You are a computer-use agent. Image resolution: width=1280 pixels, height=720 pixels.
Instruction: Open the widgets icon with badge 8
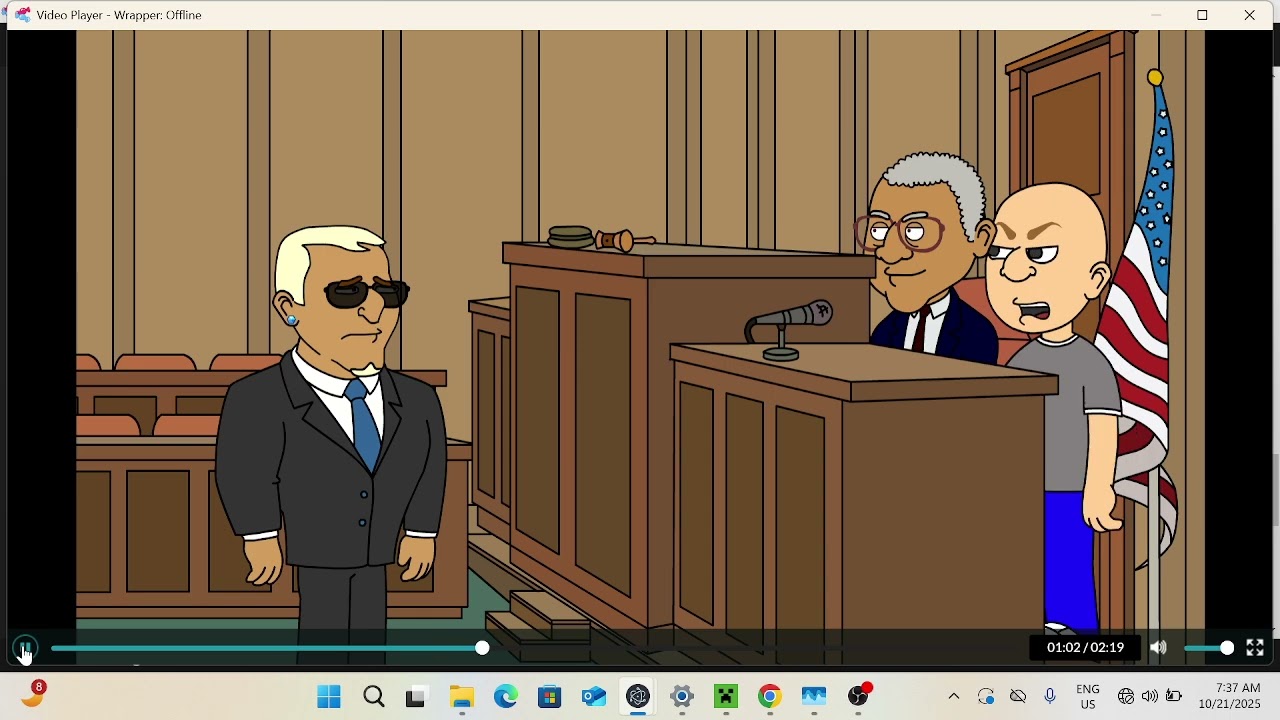coord(33,694)
